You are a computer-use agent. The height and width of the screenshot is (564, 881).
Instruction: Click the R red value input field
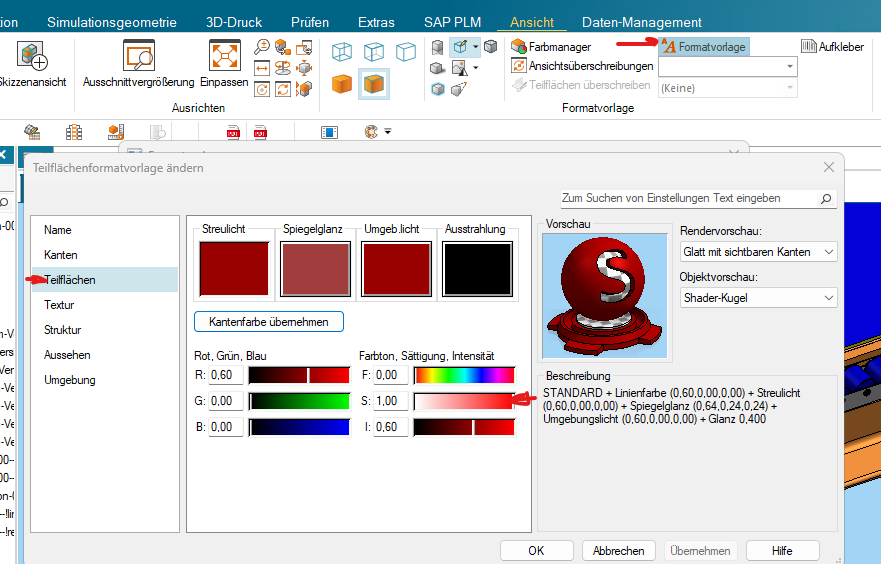click(226, 375)
